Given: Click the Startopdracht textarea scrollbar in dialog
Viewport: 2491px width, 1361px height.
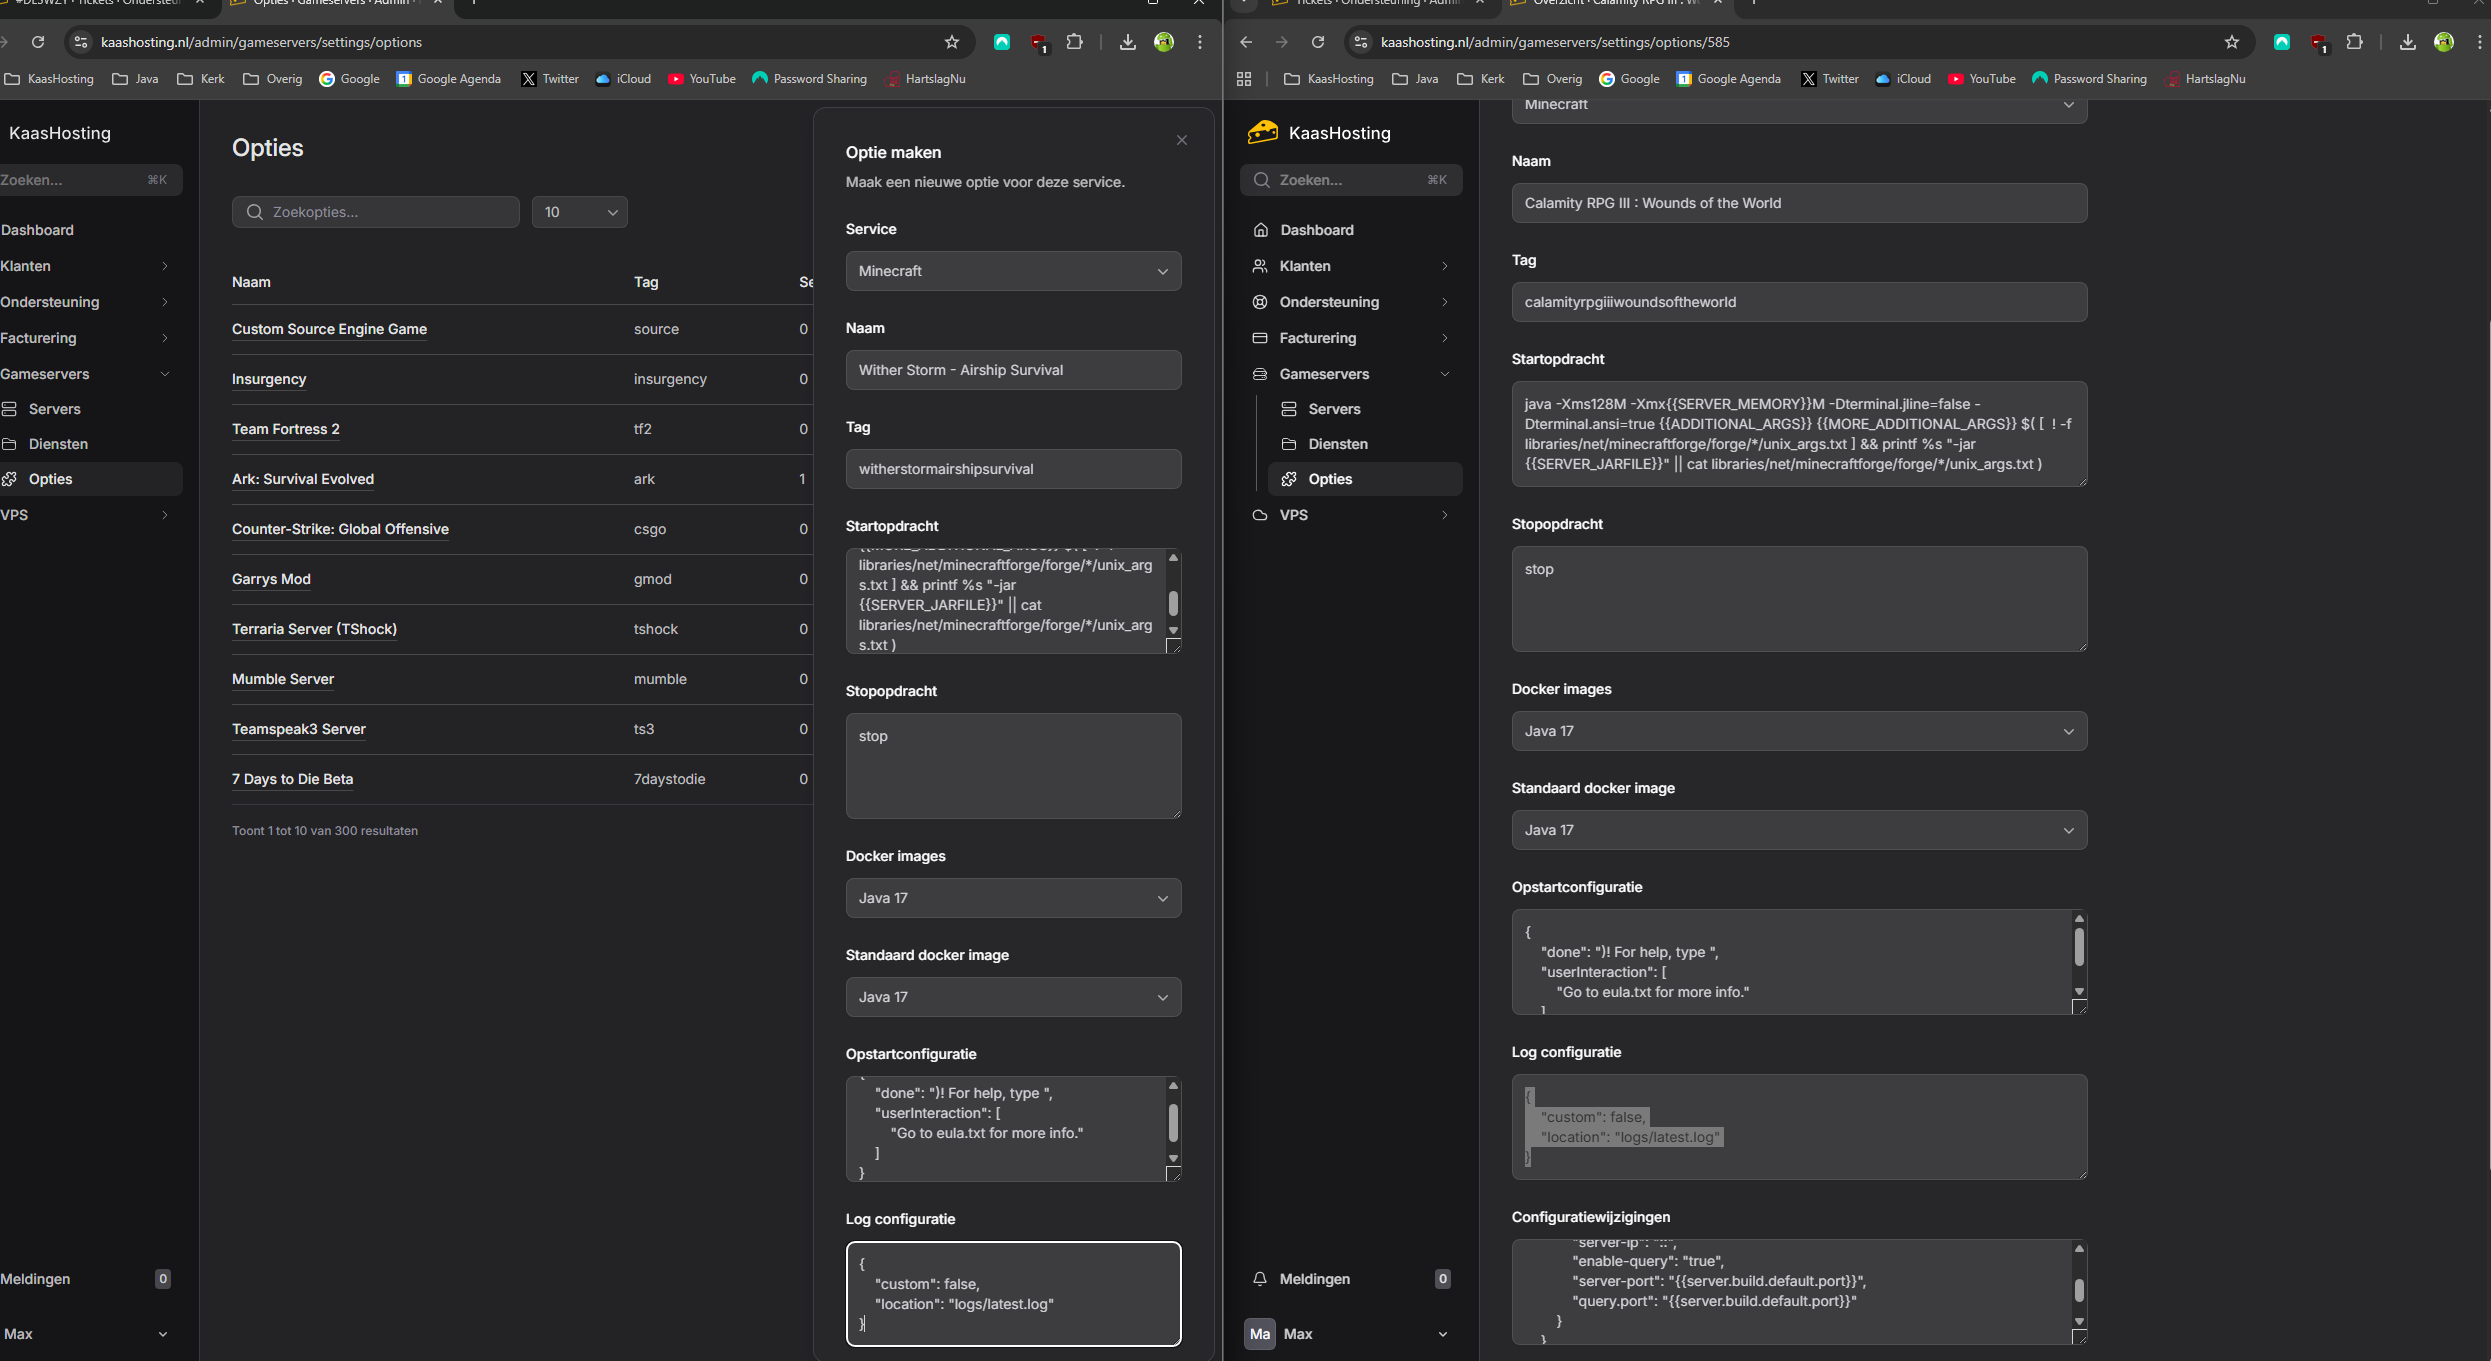Looking at the screenshot, I should coord(1173,602).
